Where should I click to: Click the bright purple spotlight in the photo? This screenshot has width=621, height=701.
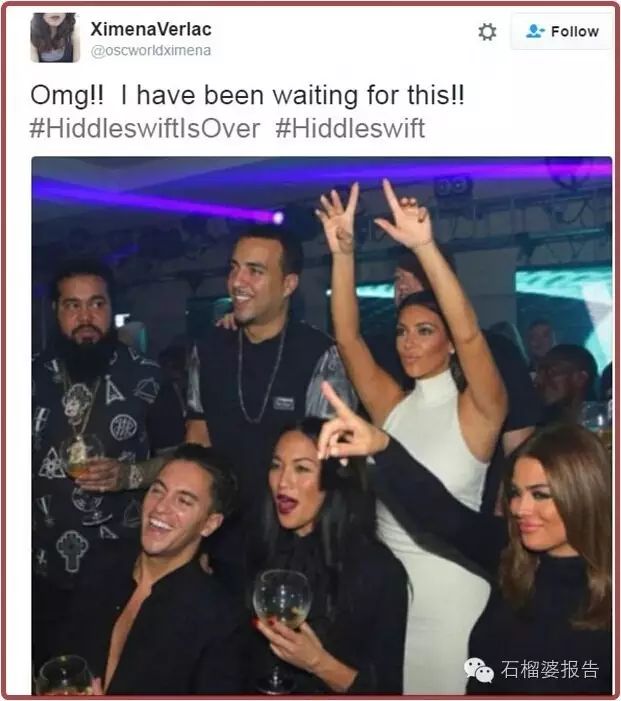coord(278,218)
